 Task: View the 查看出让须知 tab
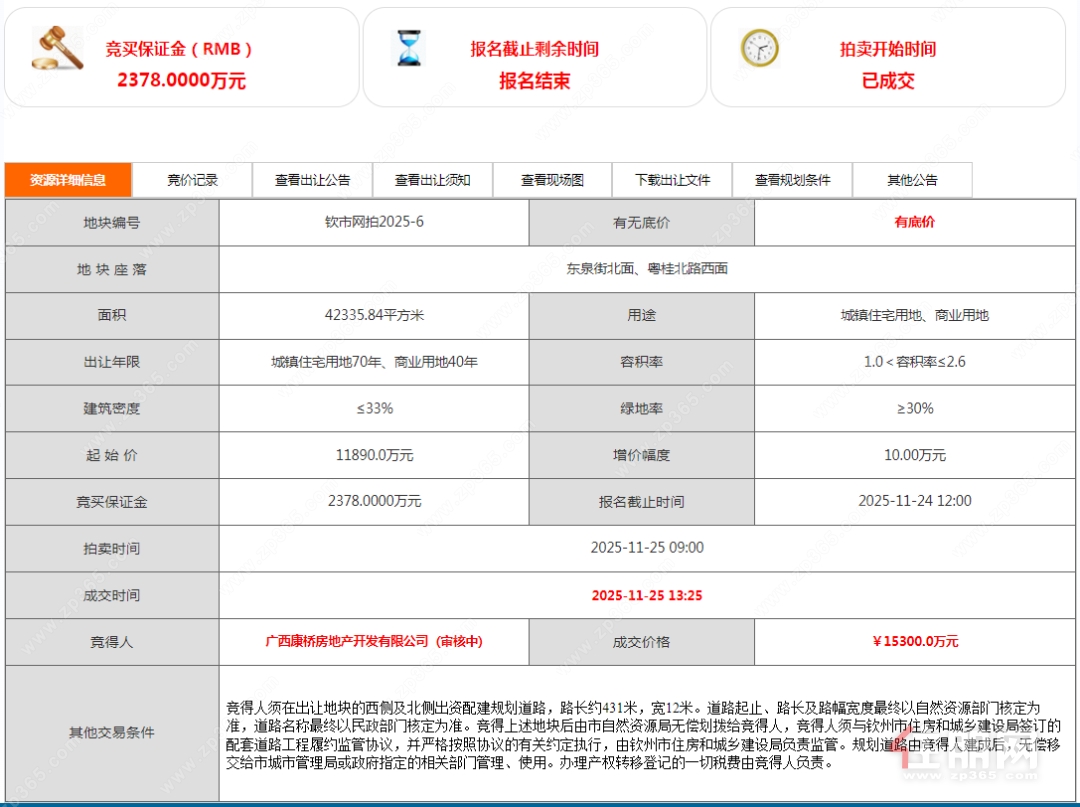pos(432,180)
